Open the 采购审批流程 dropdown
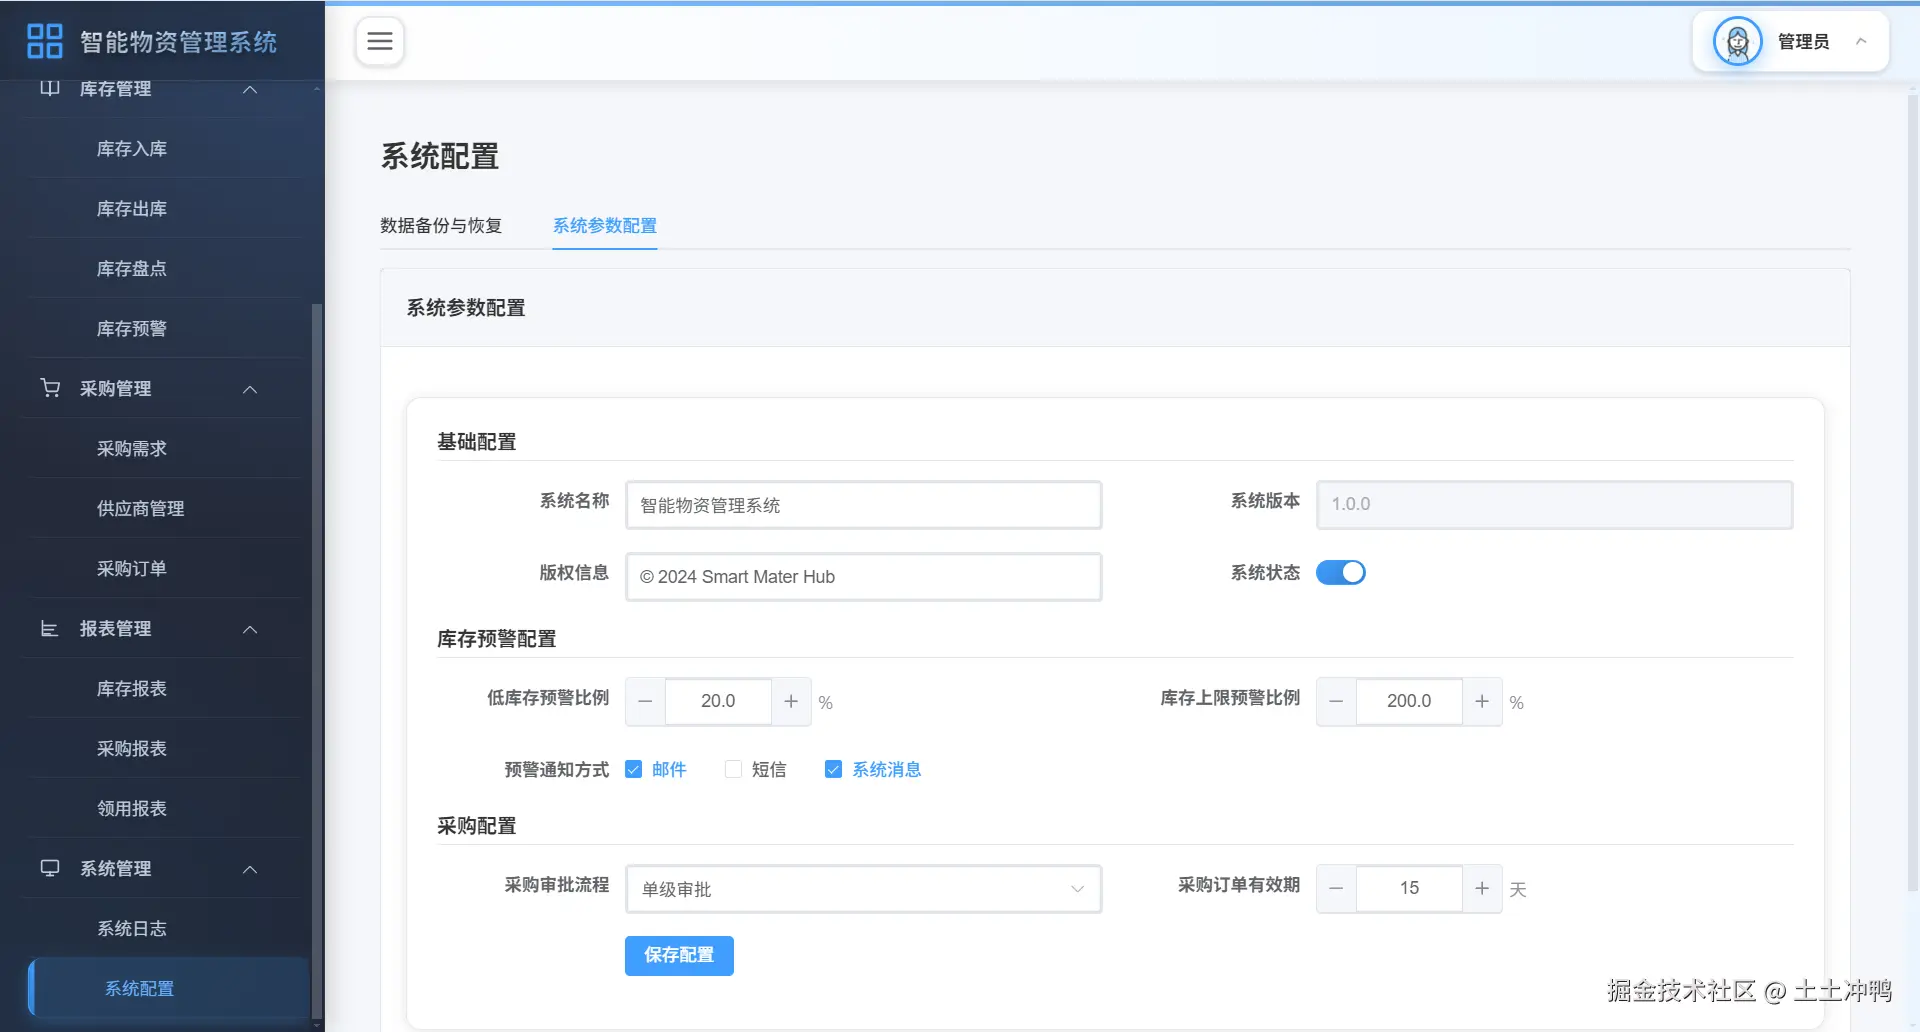 (x=864, y=889)
